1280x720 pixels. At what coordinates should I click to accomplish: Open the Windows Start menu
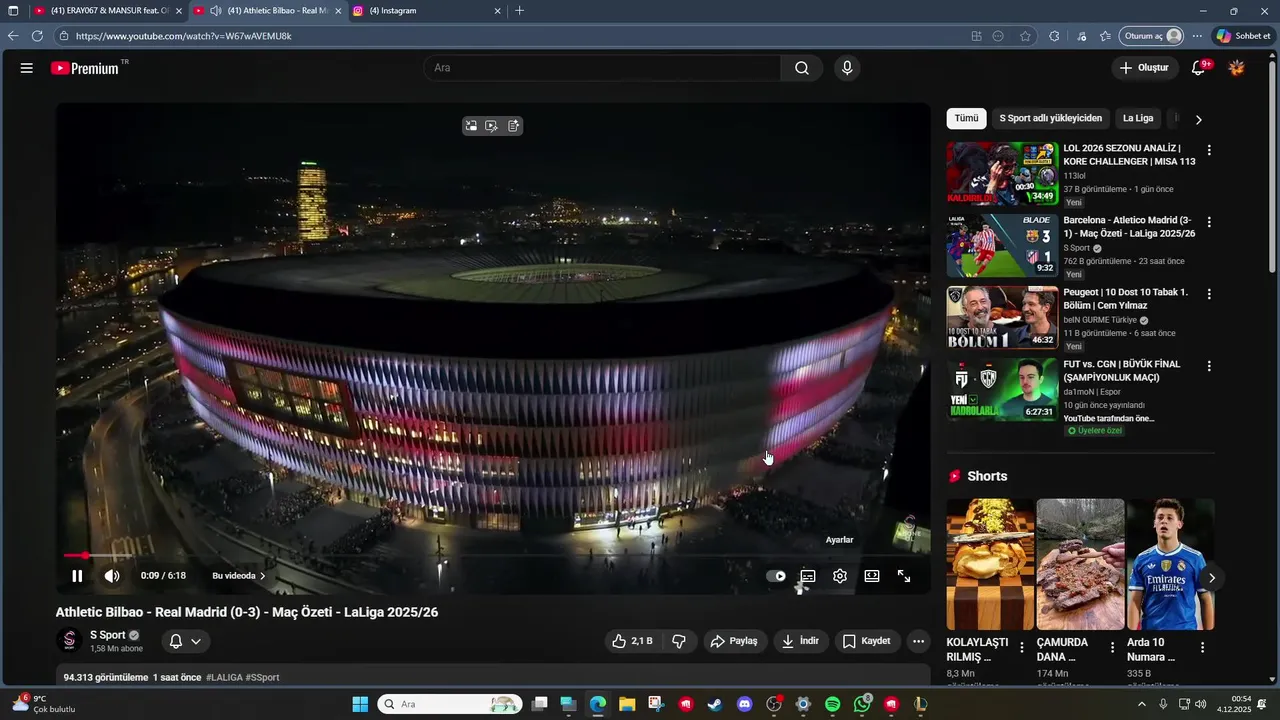(360, 704)
